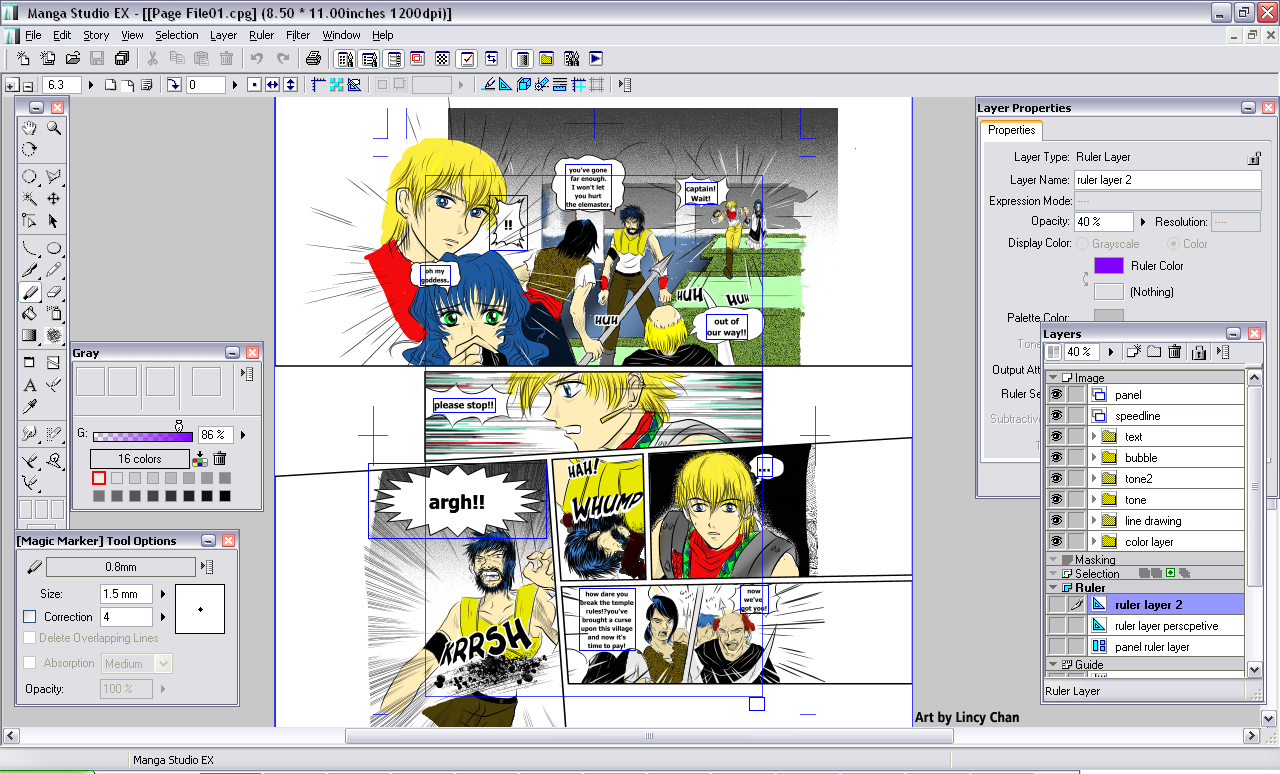1280x774 pixels.
Task: Select the Hand (pan) tool
Action: pyautogui.click(x=30, y=128)
